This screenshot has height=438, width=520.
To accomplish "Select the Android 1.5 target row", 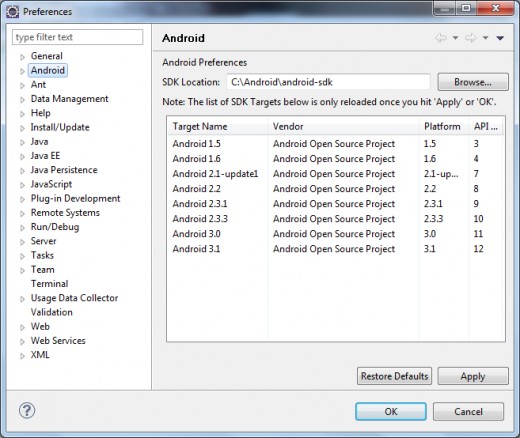I will pos(336,144).
